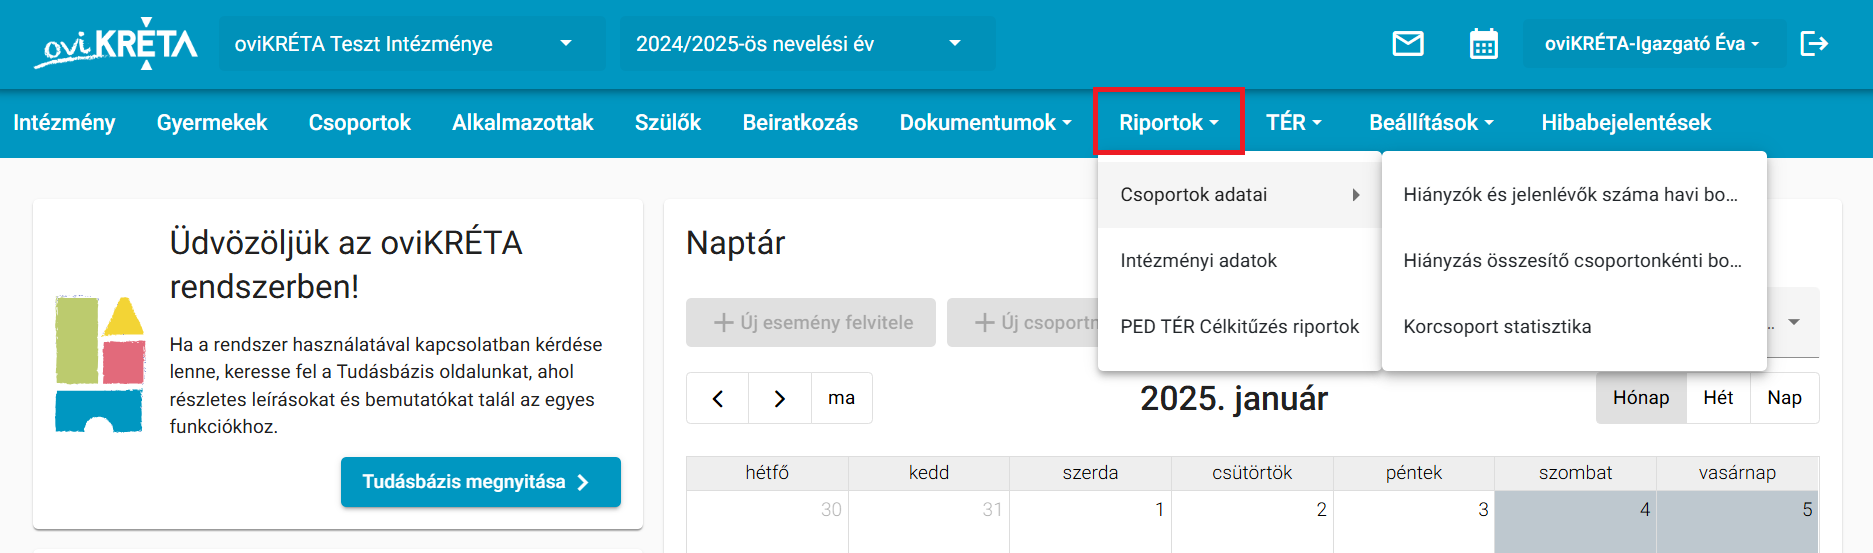Open the calendar icon in header
This screenshot has height=553, width=1873.
click(x=1484, y=44)
